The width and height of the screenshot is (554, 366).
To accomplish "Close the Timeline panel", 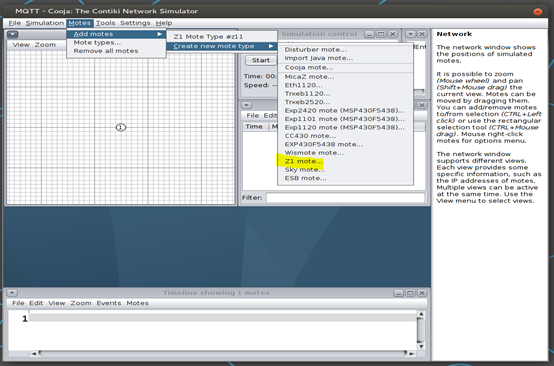I will 422,293.
